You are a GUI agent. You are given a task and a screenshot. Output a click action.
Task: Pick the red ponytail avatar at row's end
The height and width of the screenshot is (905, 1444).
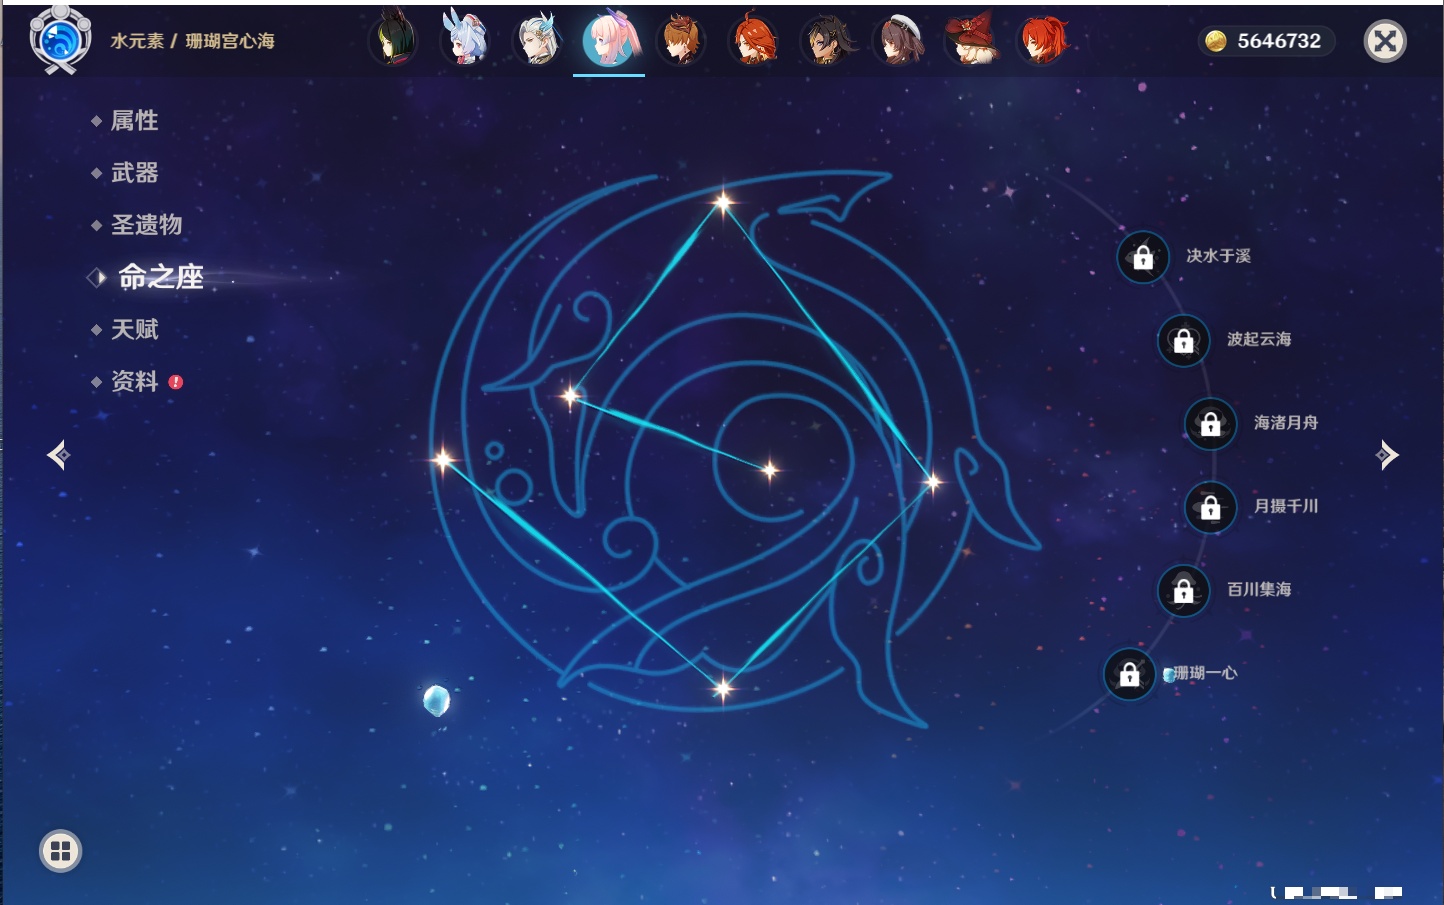[x=1043, y=40]
